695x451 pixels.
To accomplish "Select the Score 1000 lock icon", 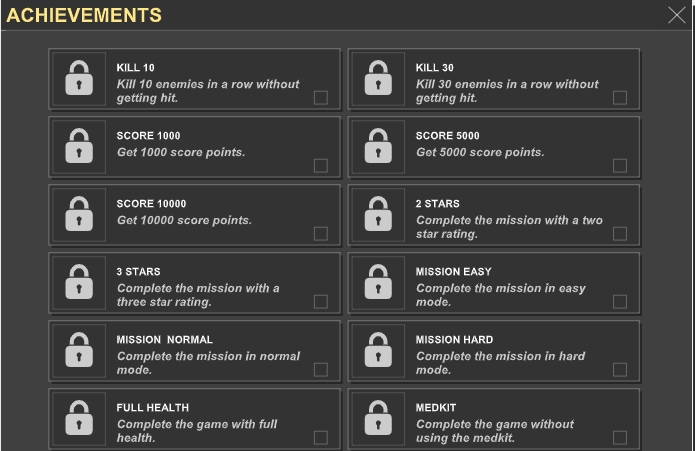I will click(79, 146).
